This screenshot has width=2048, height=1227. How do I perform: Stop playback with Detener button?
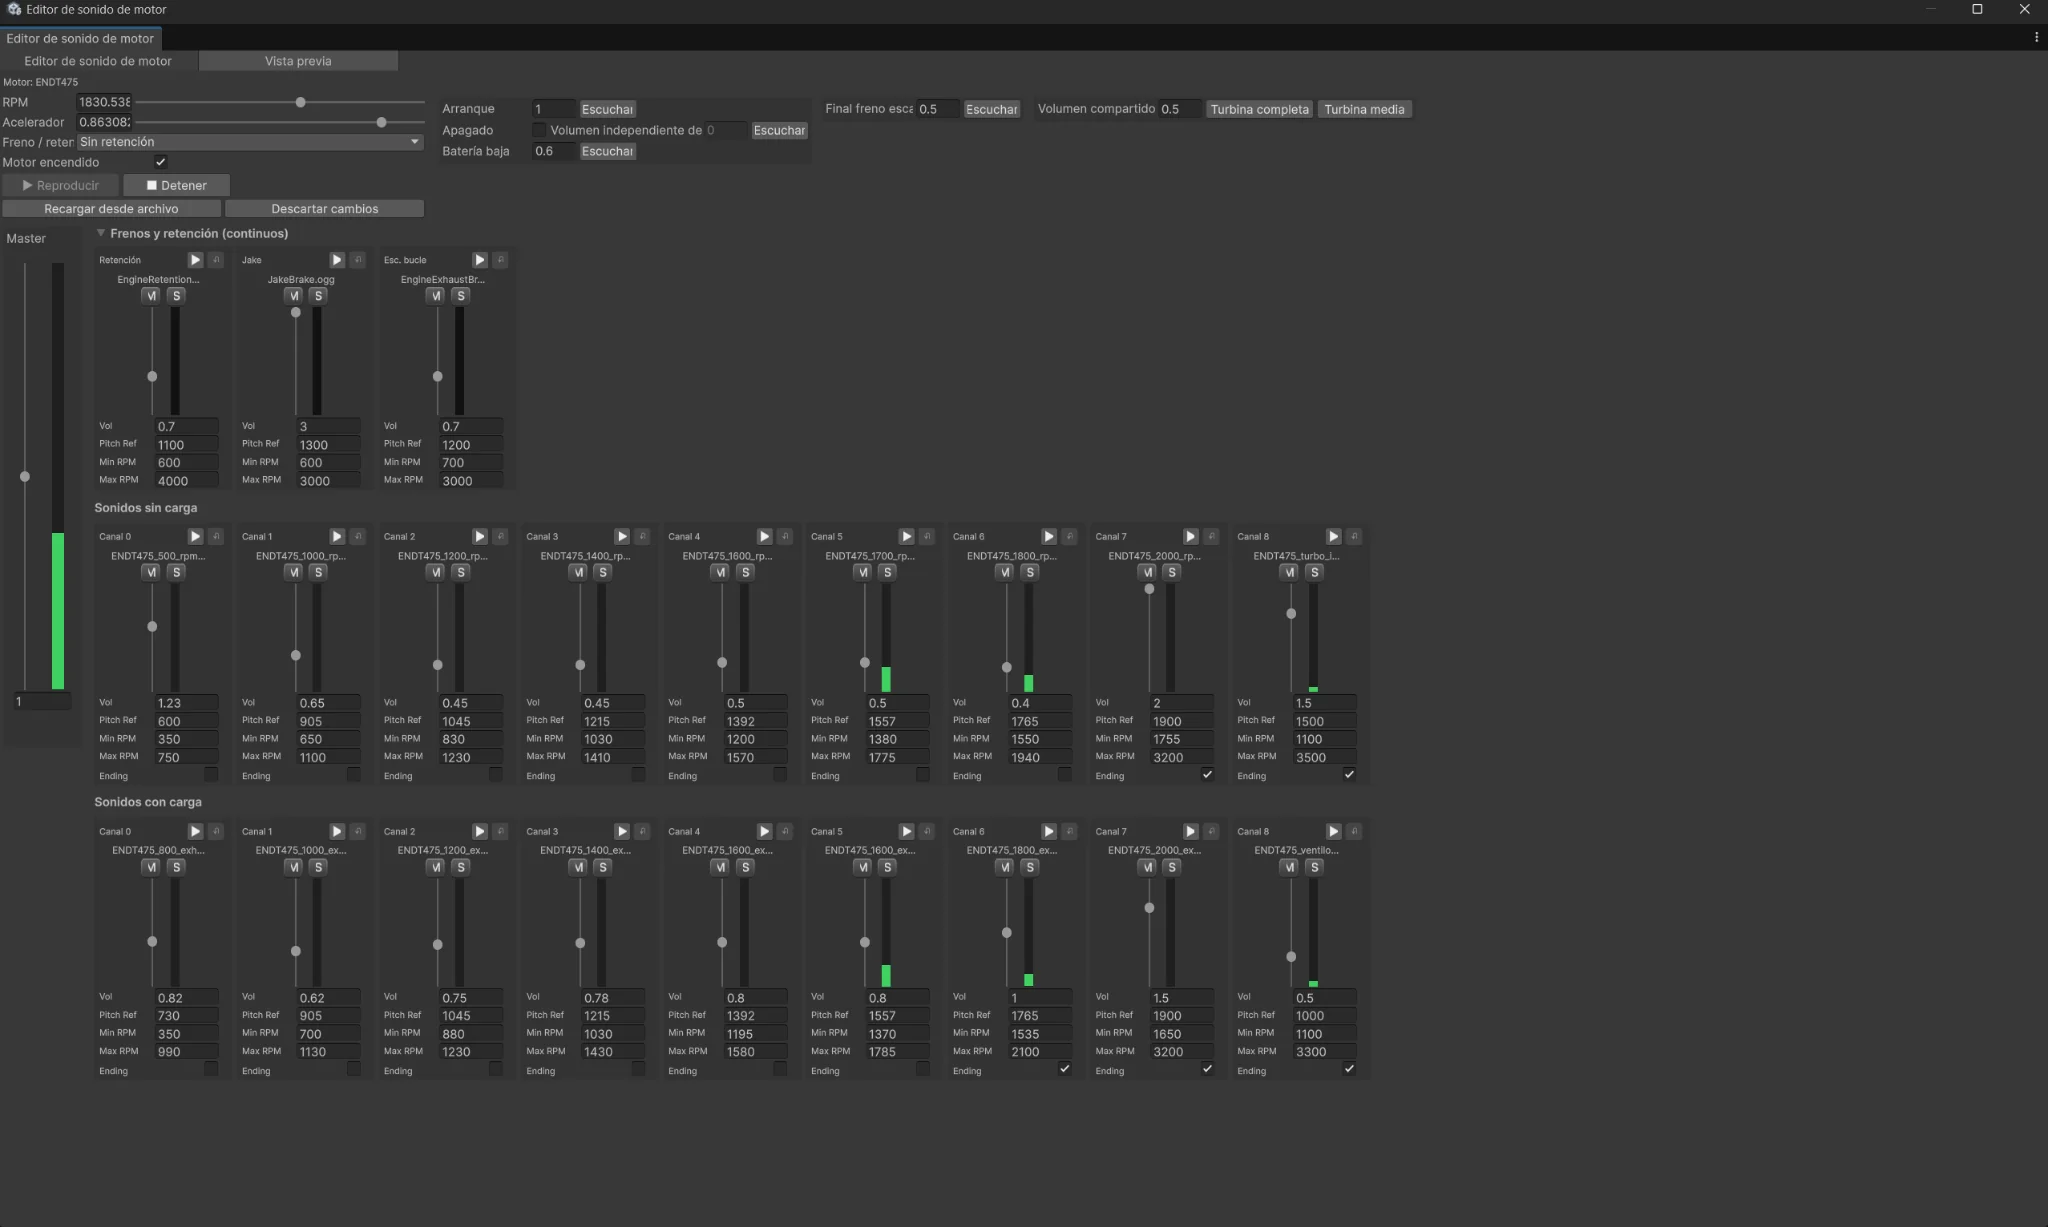pyautogui.click(x=177, y=185)
